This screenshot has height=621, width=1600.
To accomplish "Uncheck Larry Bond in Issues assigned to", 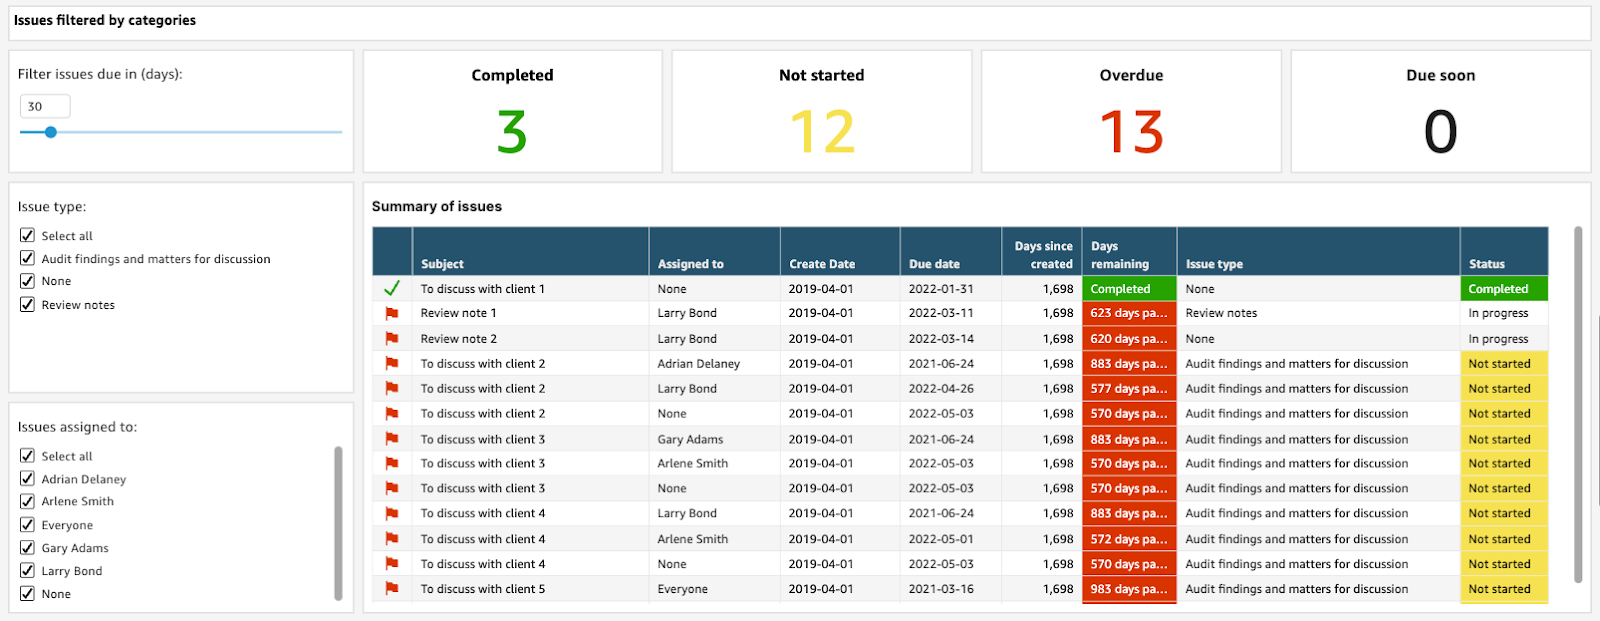I will pos(27,571).
